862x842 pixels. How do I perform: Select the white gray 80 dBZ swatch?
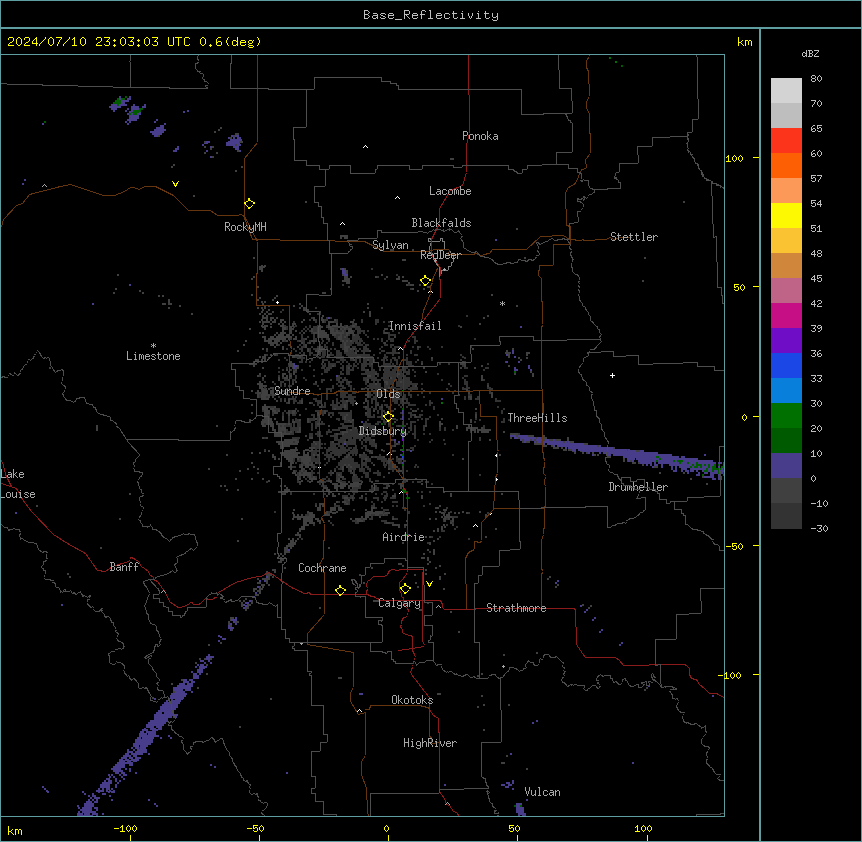tap(786, 91)
